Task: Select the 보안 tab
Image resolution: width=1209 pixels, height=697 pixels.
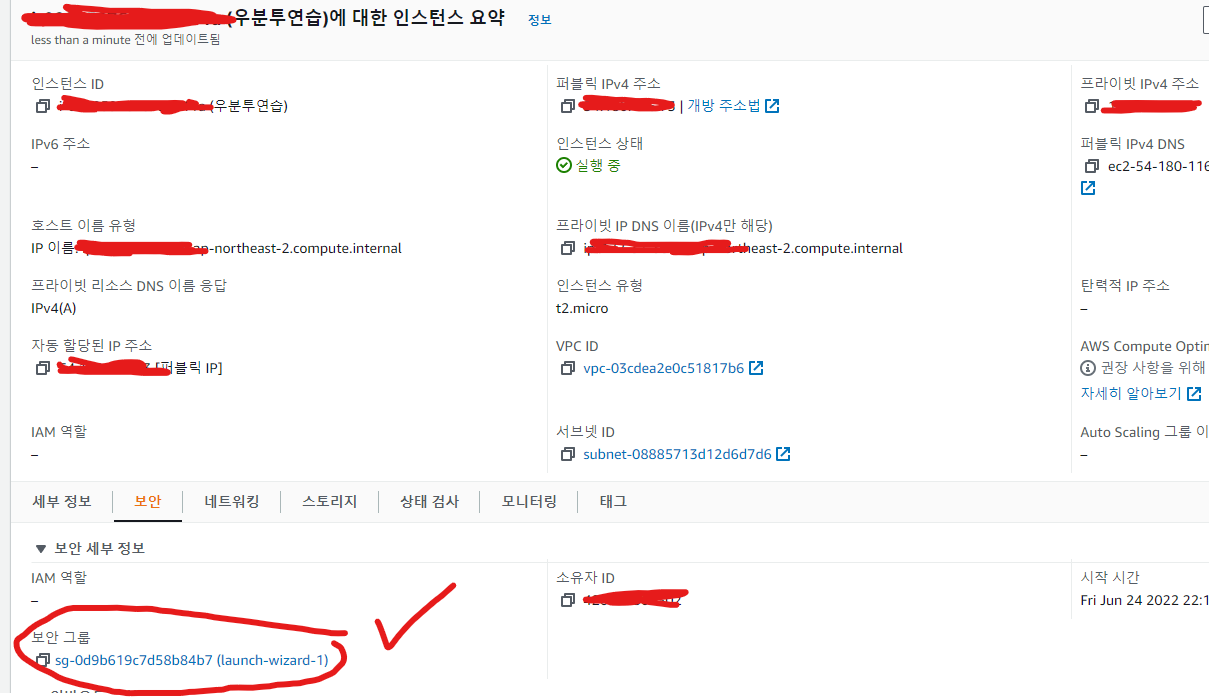Action: pos(147,501)
